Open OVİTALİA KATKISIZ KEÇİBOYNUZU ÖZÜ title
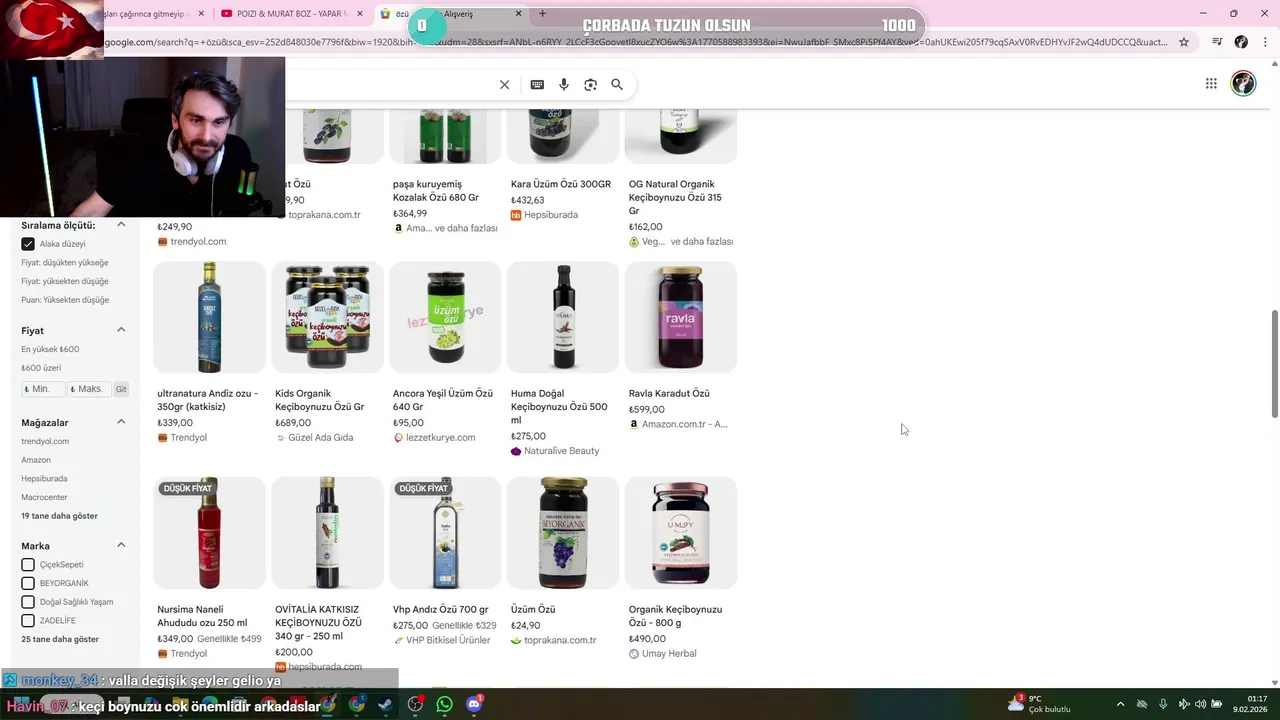1280x720 pixels. tap(318, 622)
